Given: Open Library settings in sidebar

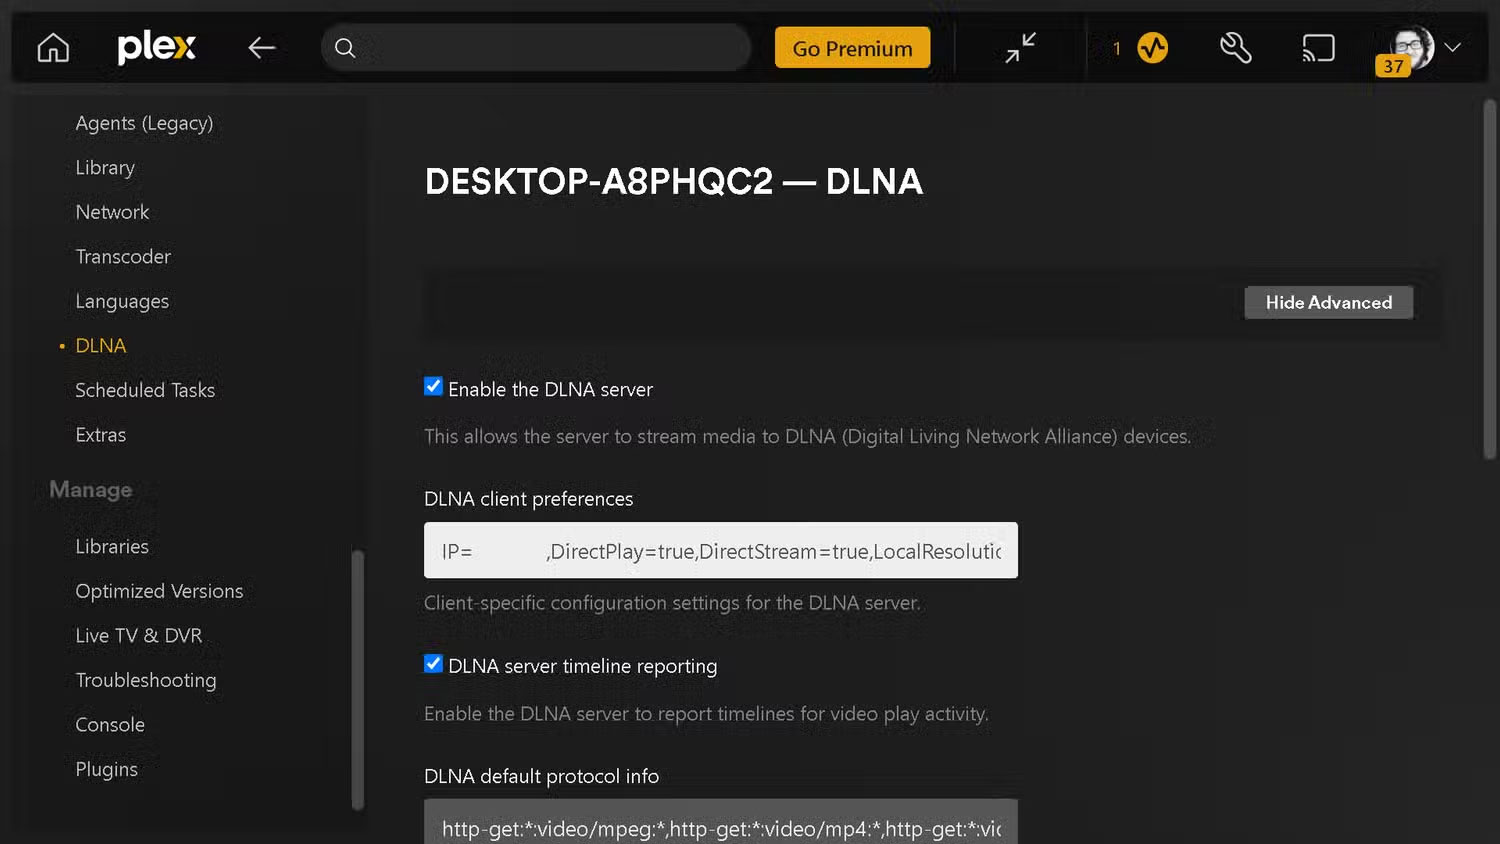Looking at the screenshot, I should coord(105,168).
